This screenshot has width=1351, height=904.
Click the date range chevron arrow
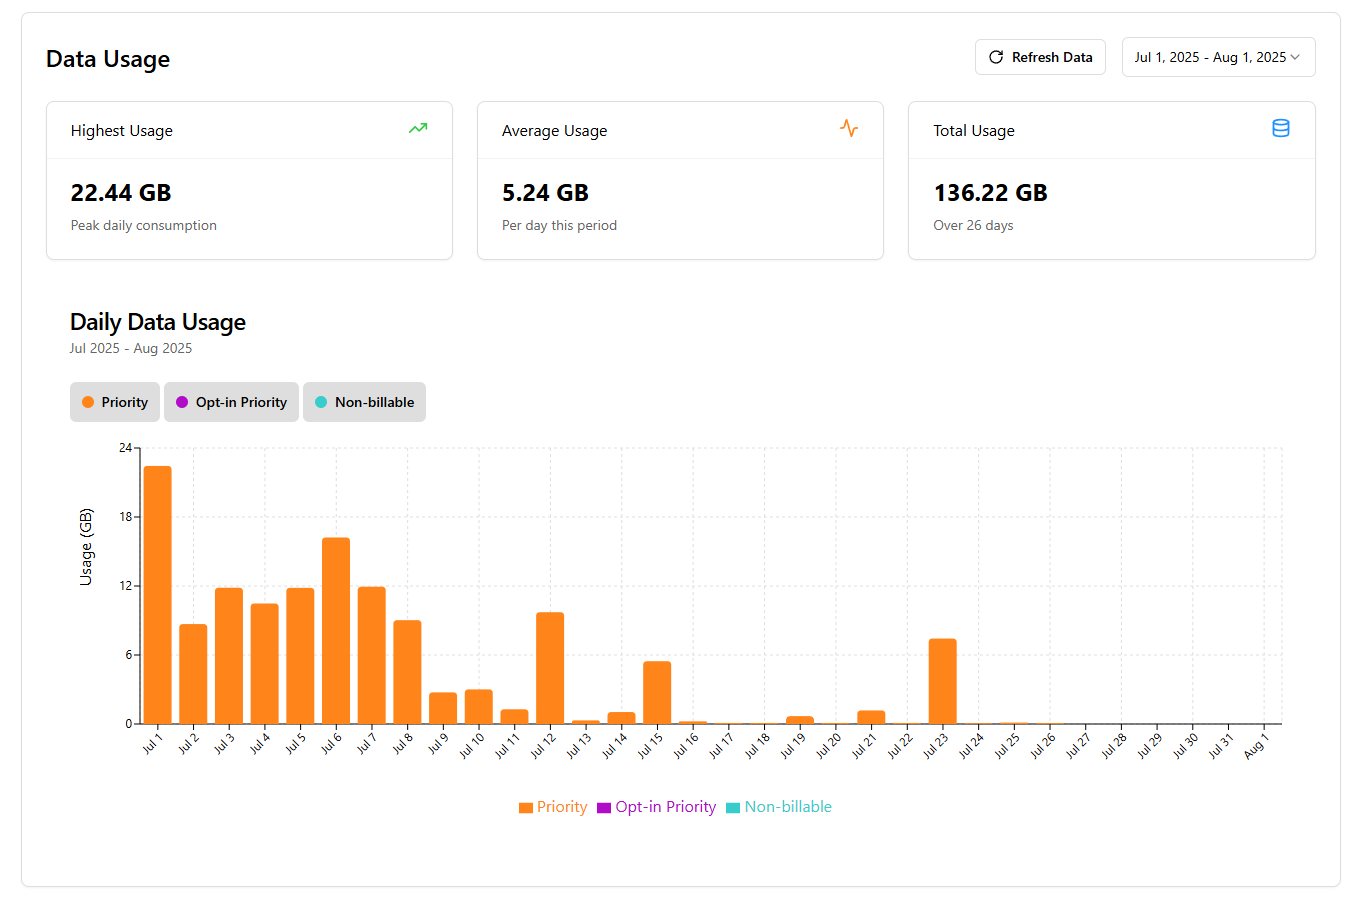pyautogui.click(x=1295, y=57)
